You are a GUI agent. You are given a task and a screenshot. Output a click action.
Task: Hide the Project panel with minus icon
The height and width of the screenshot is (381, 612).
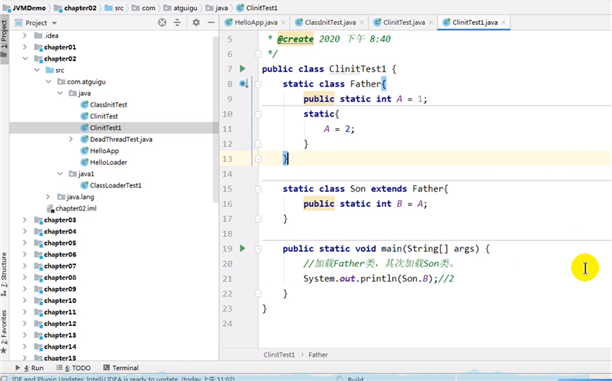(211, 23)
